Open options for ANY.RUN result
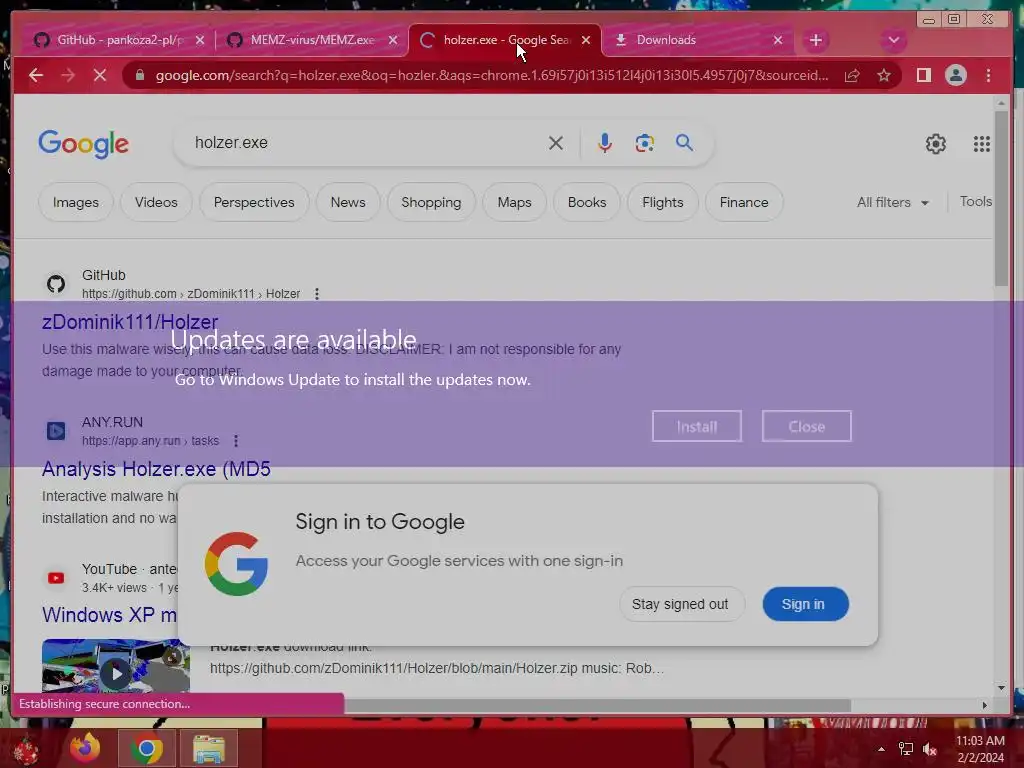This screenshot has width=1024, height=768. point(236,441)
